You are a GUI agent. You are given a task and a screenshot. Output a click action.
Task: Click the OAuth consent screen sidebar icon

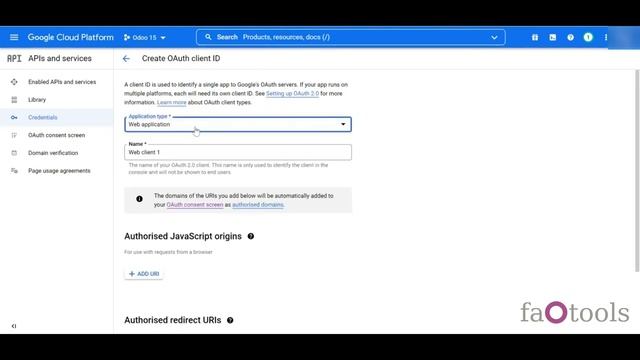pos(14,135)
